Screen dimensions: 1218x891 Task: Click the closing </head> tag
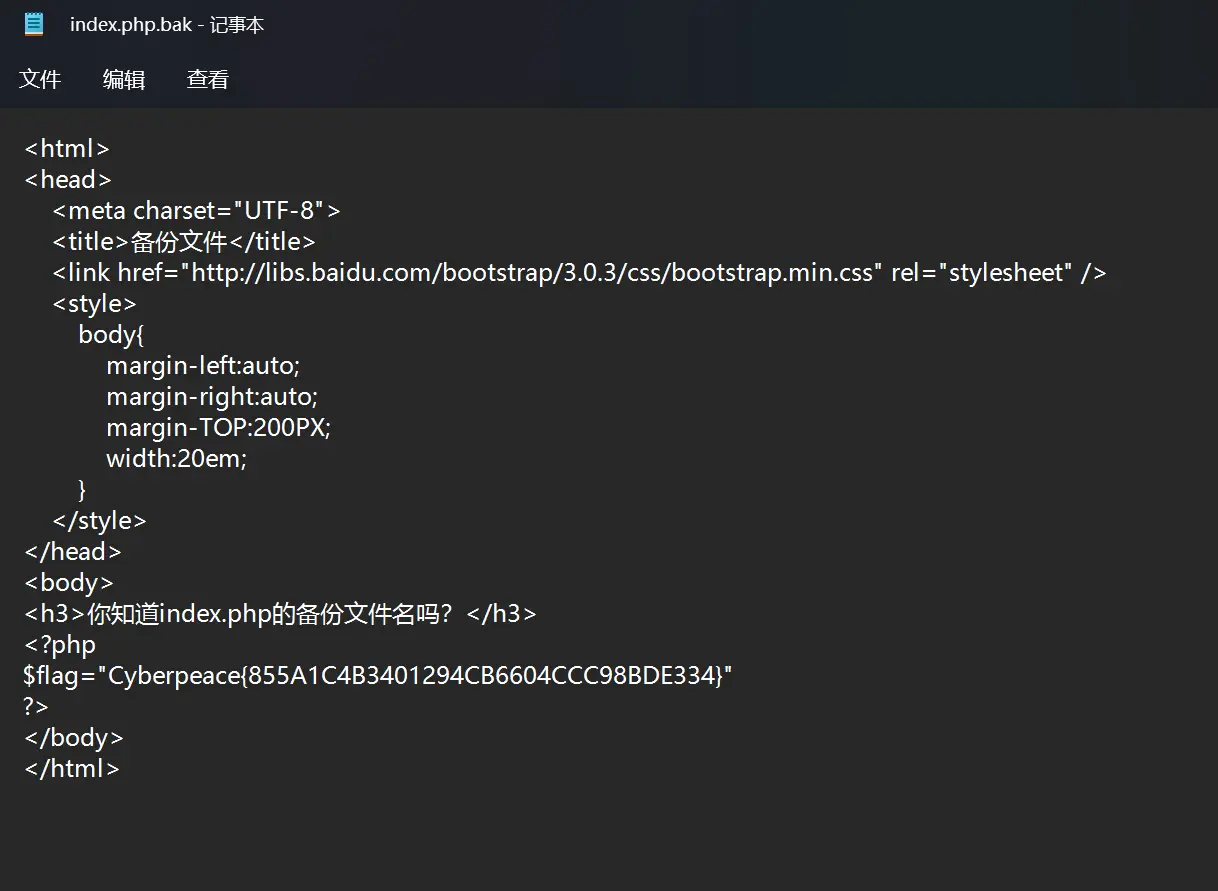click(73, 551)
